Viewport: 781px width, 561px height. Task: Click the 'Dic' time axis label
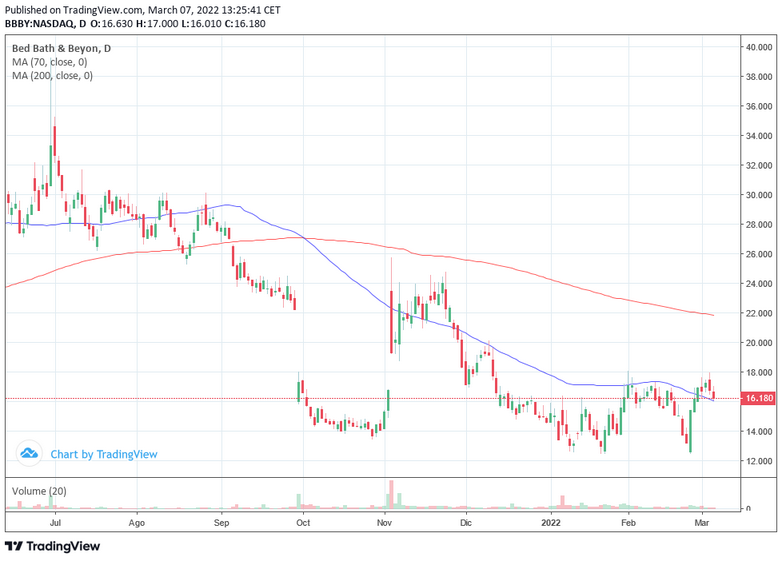pyautogui.click(x=466, y=523)
